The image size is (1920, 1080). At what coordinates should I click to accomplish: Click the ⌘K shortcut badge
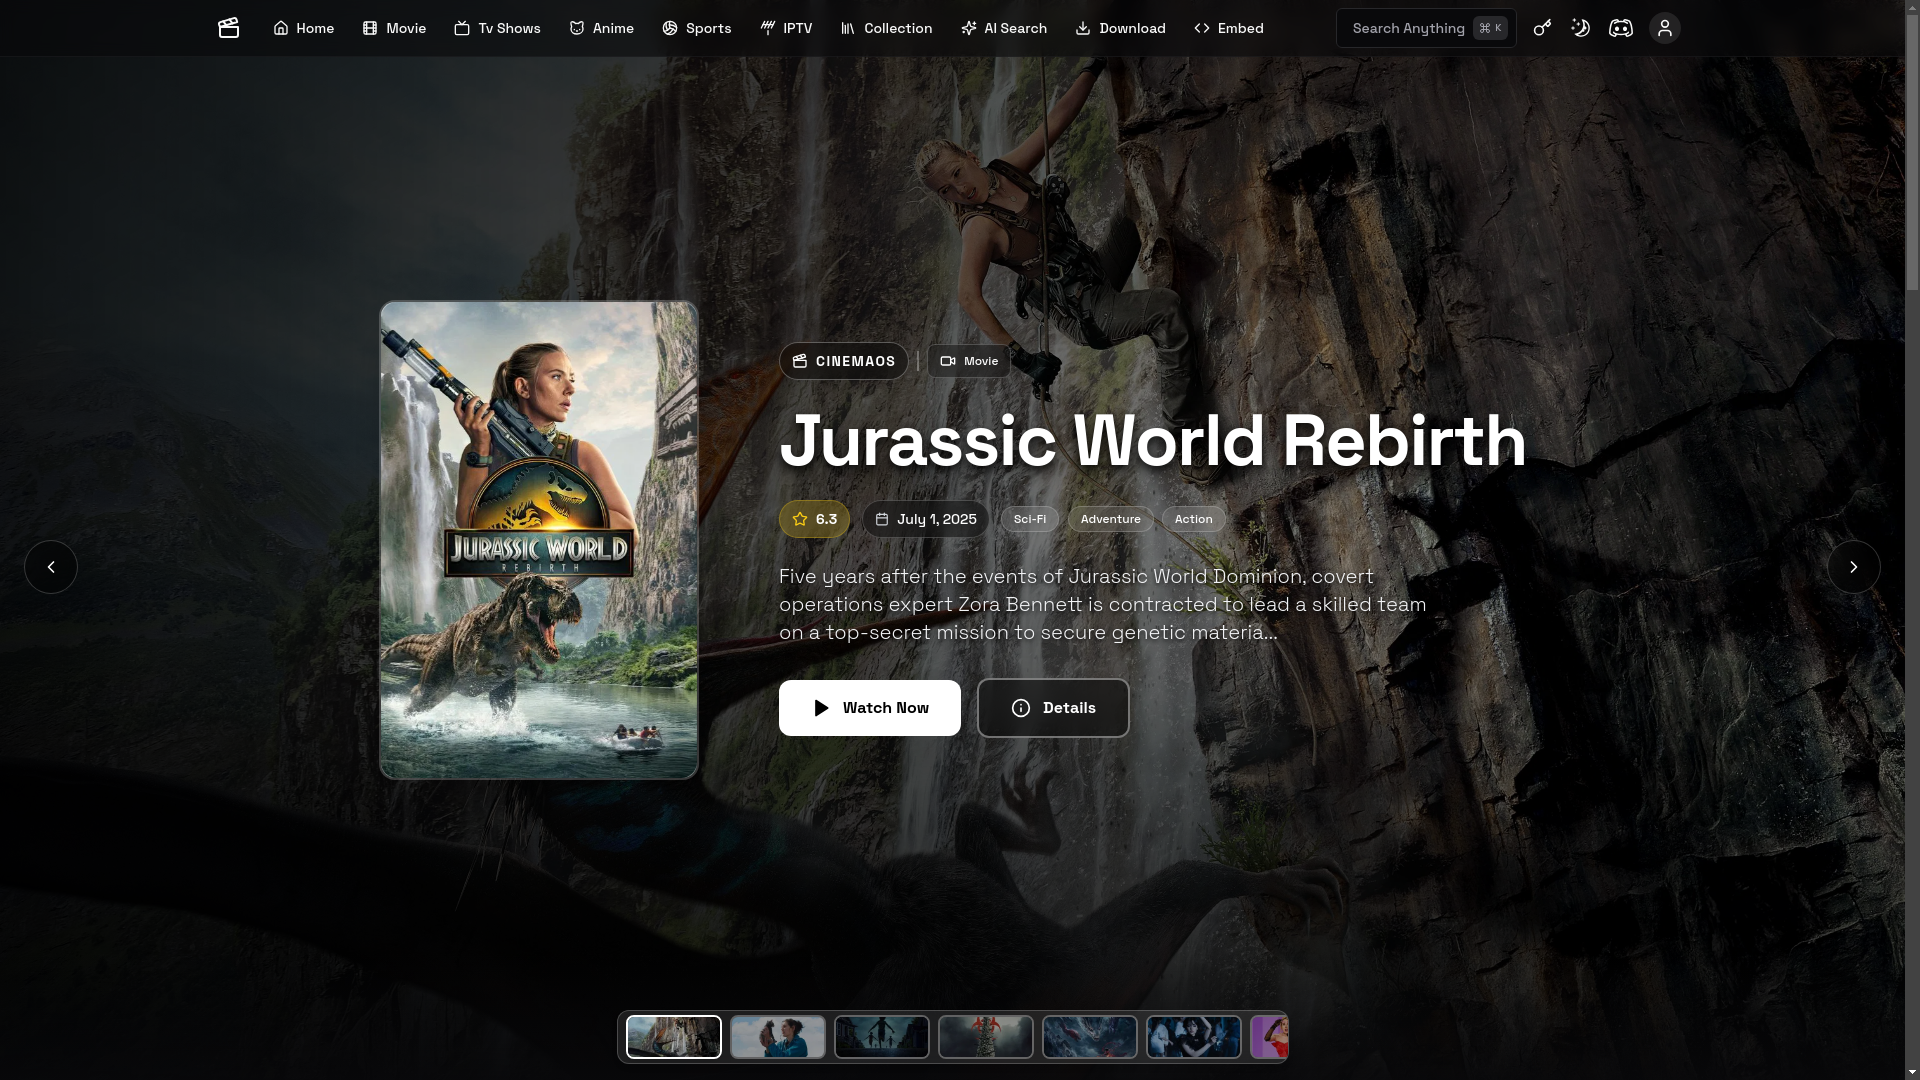[1490, 28]
